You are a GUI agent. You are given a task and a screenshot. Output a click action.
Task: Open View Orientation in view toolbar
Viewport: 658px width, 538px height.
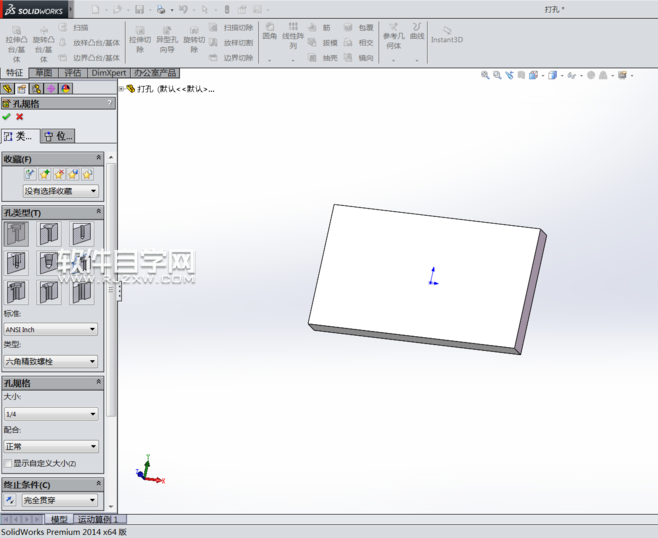533,75
